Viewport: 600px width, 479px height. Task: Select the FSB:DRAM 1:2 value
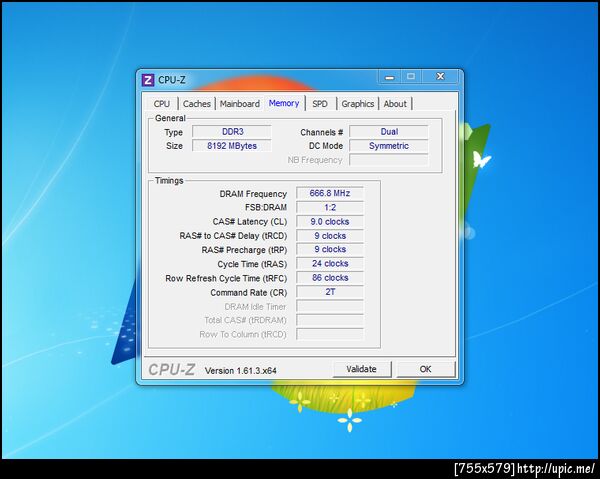click(x=330, y=207)
